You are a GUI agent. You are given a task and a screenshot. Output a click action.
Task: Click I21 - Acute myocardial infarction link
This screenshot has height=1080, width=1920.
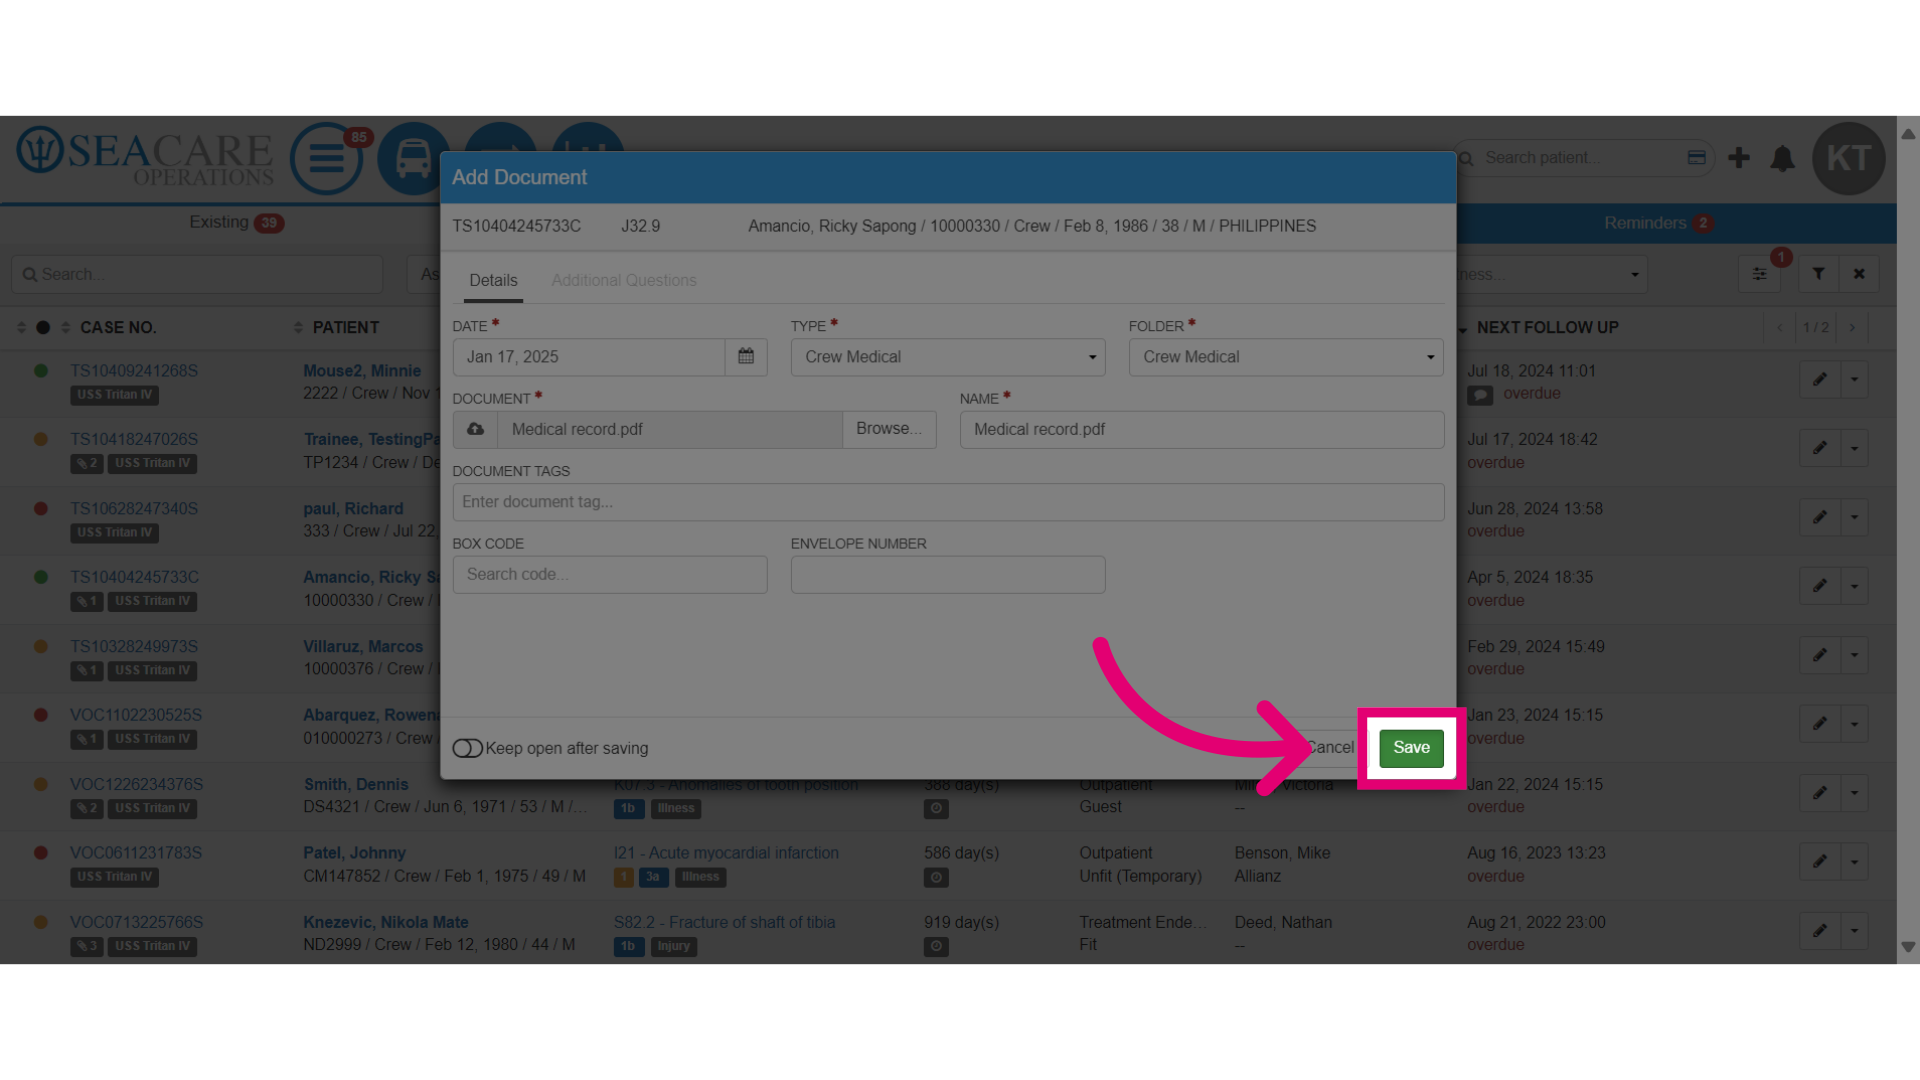pos(726,853)
